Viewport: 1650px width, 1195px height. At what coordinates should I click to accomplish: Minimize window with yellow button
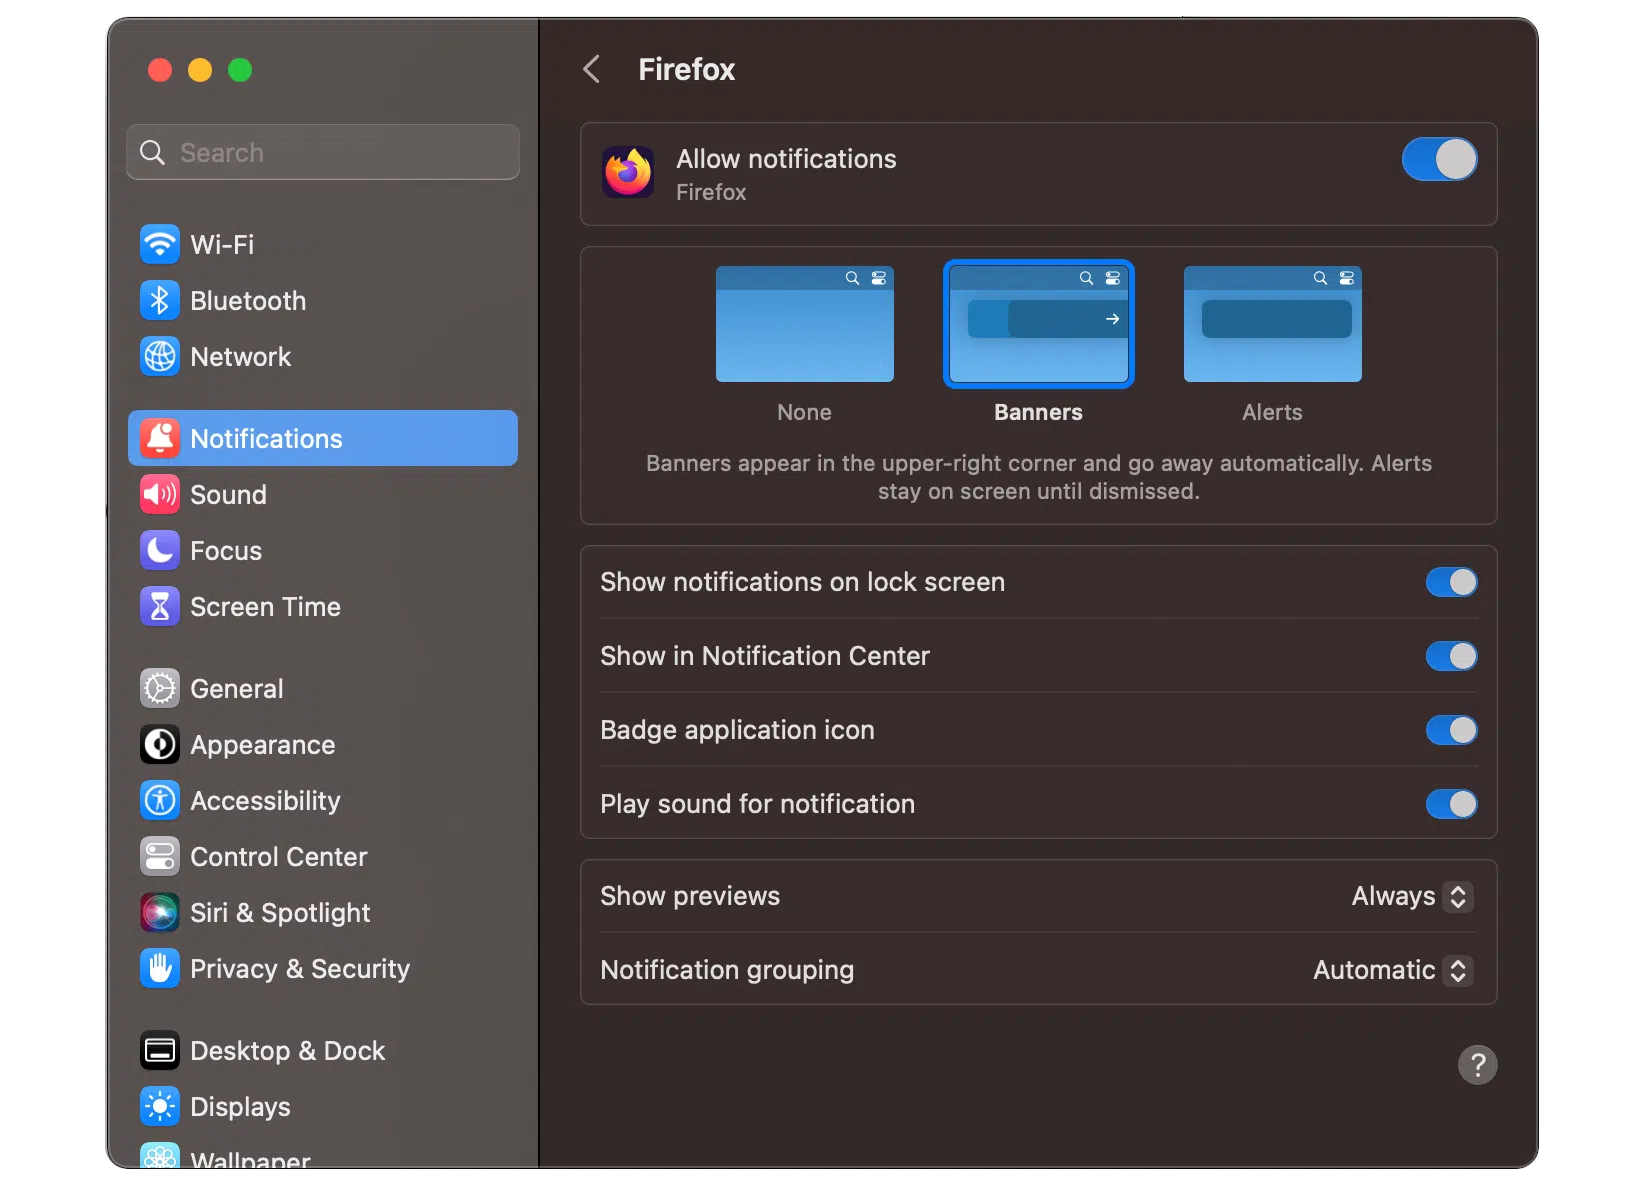tap(200, 70)
